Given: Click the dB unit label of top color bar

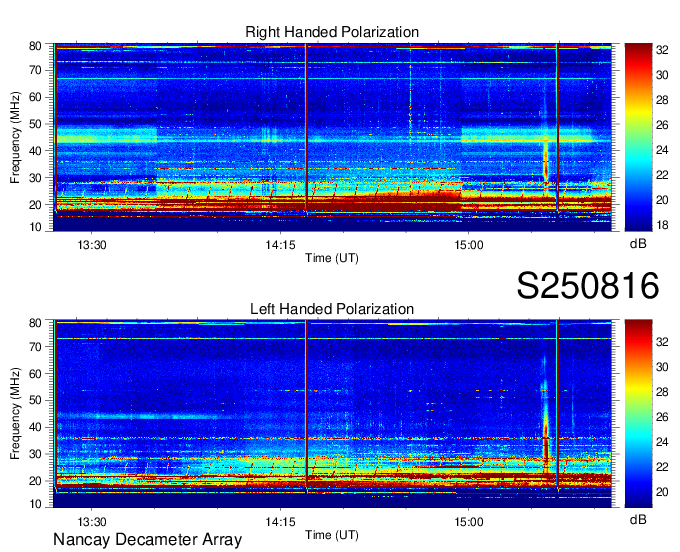Looking at the screenshot, I should click(x=638, y=244).
